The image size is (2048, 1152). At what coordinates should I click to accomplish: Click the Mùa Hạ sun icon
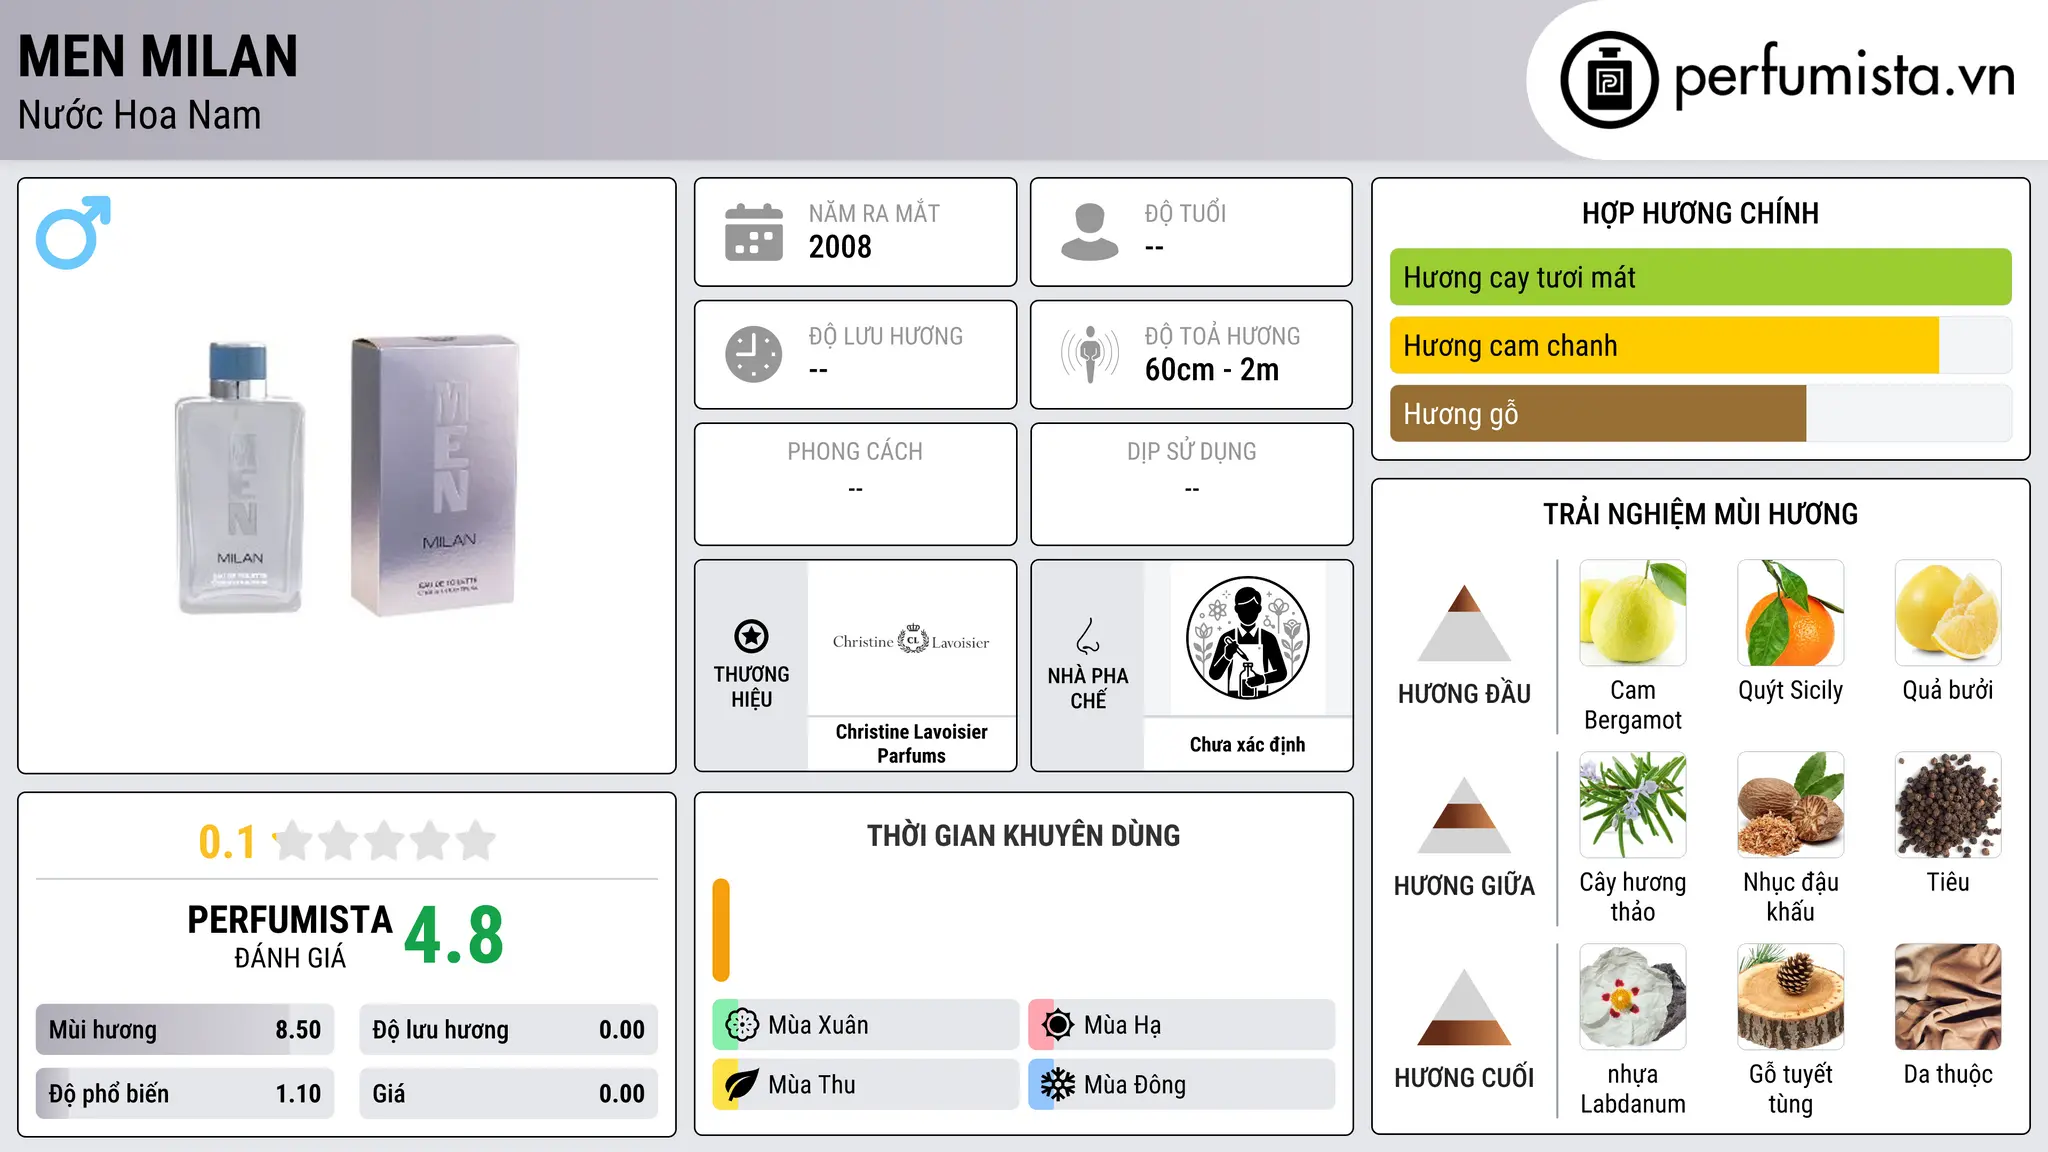coord(1058,1025)
